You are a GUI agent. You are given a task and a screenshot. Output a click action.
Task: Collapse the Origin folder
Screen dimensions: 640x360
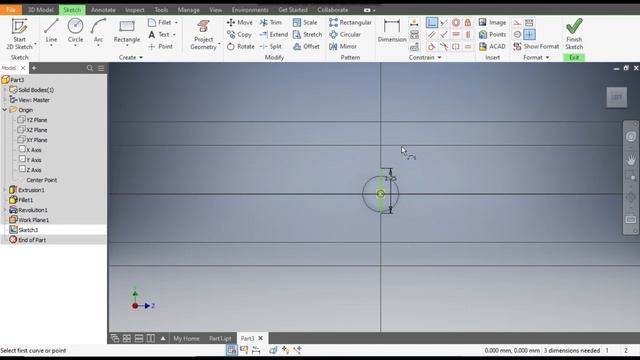(5, 110)
